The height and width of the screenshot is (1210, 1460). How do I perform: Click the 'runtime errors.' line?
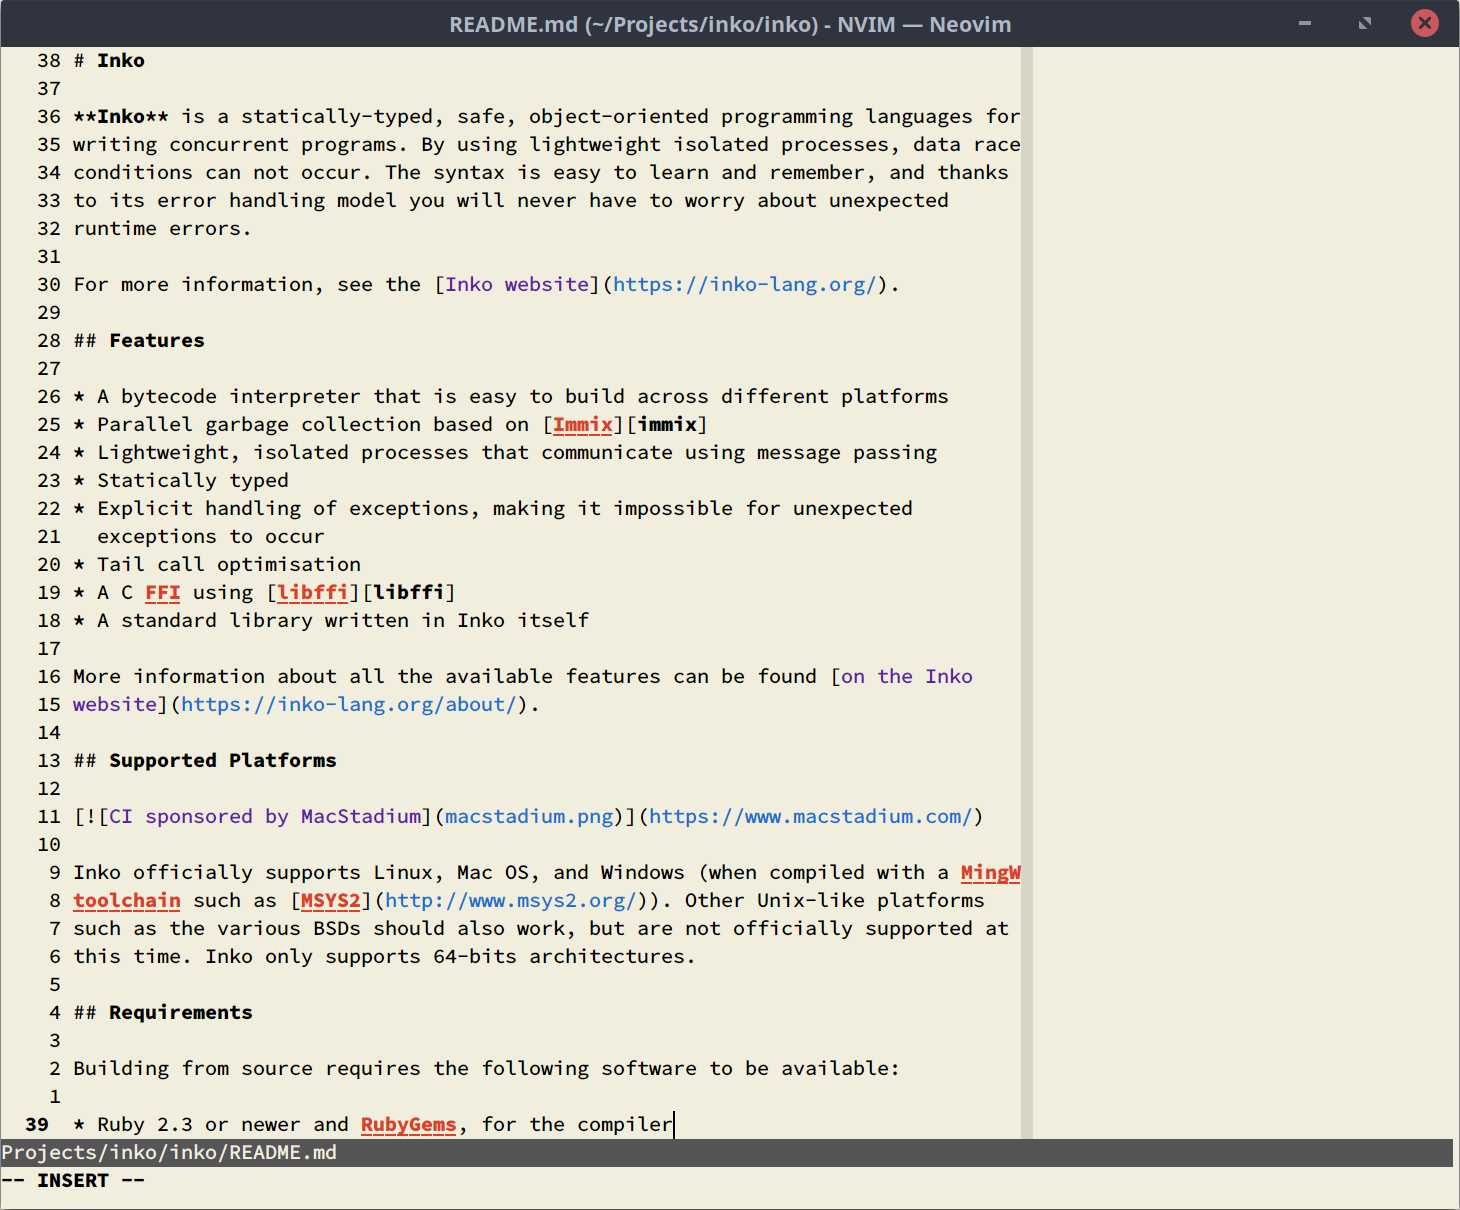pos(163,228)
